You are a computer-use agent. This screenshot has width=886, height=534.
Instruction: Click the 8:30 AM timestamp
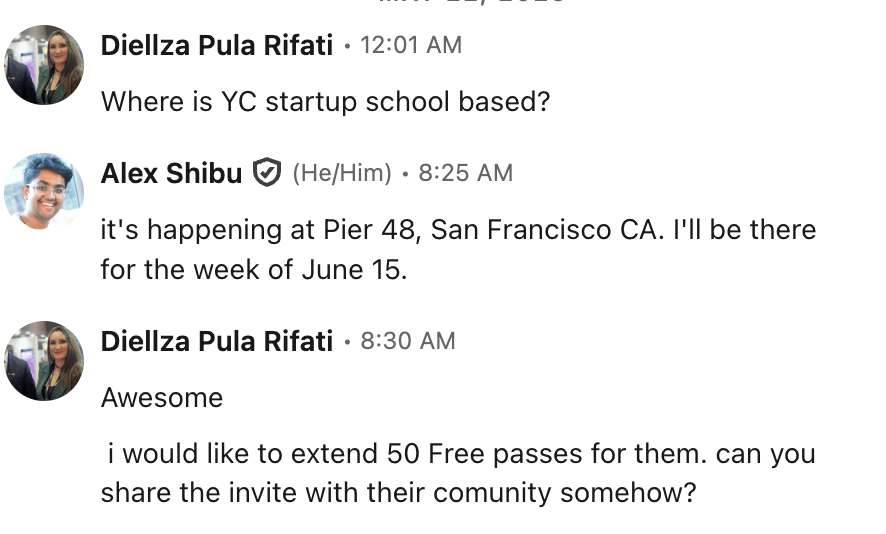point(407,341)
